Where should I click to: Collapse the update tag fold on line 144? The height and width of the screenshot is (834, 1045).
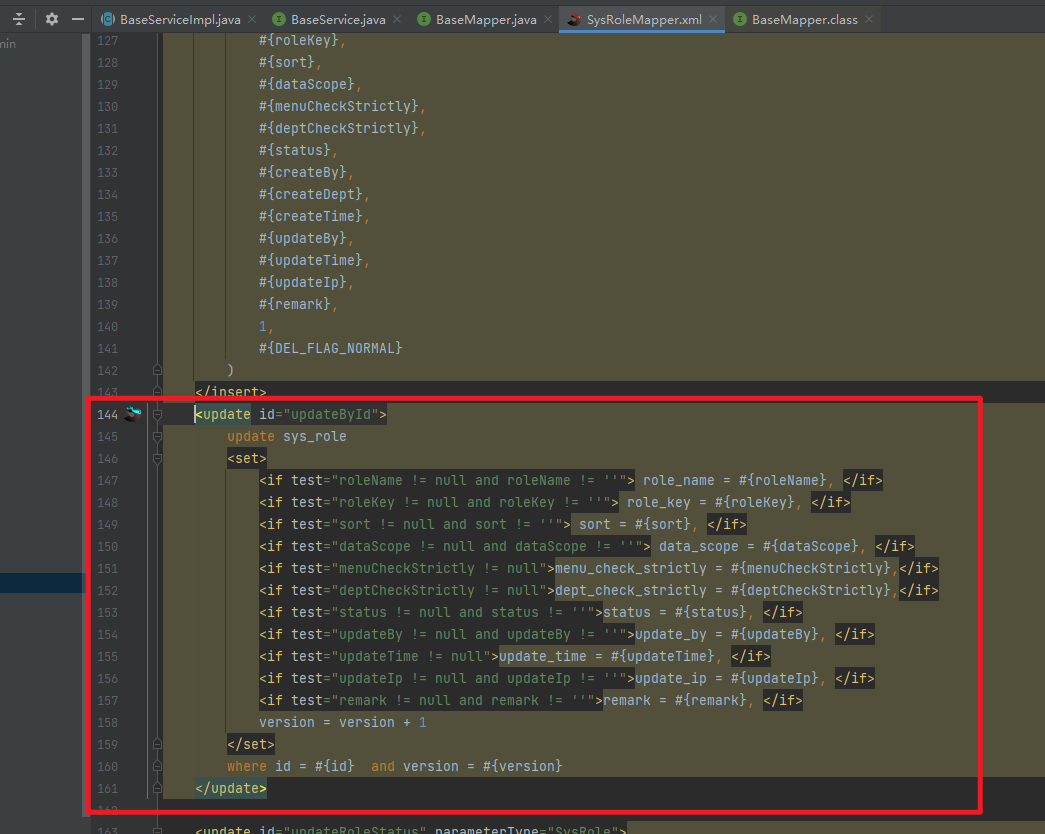coord(157,414)
